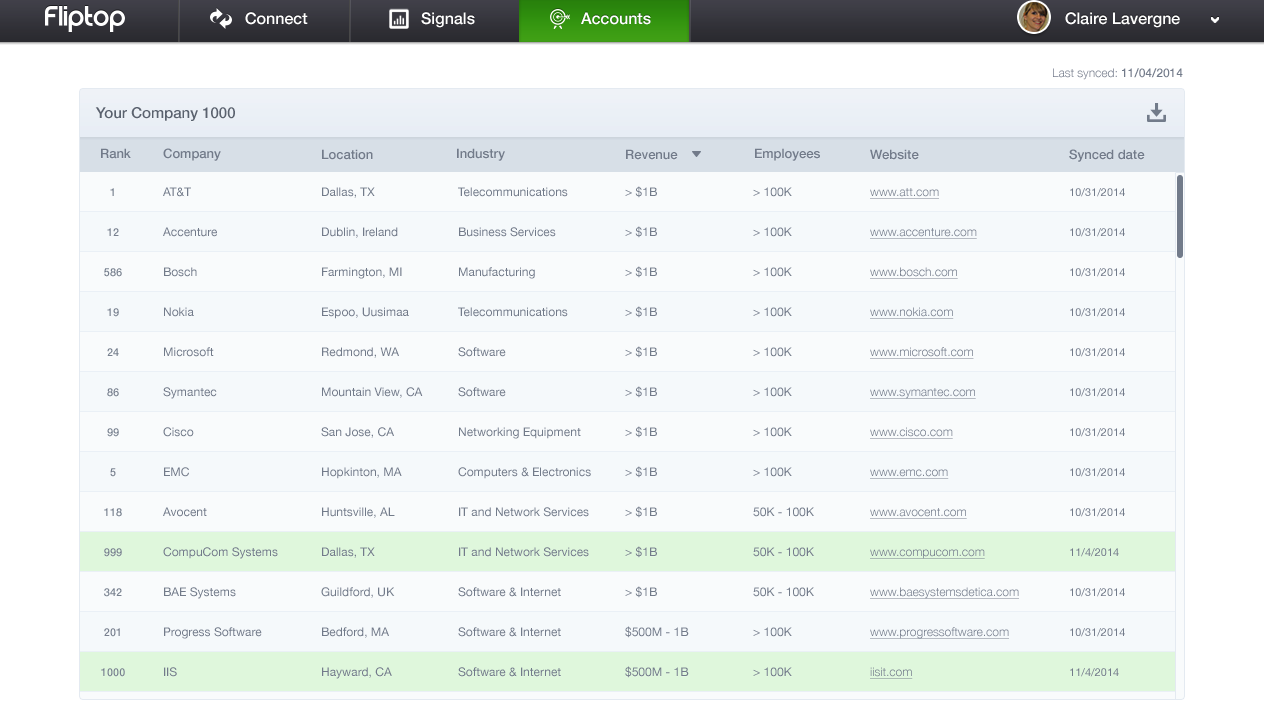Click the Fliptop logo

pyautogui.click(x=84, y=17)
